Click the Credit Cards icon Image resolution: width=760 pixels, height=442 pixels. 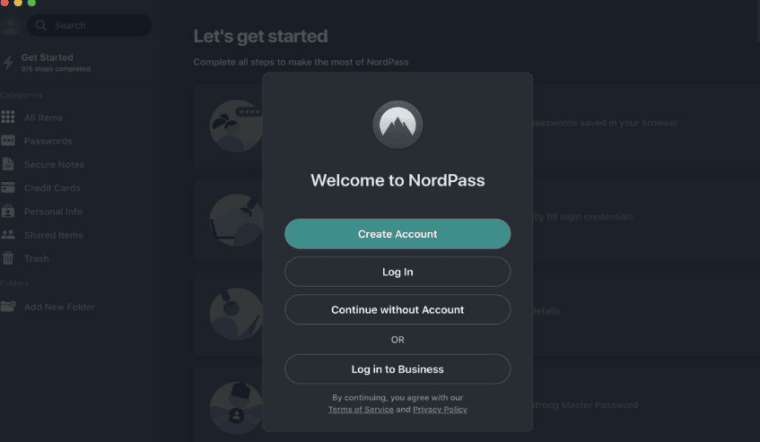pyautogui.click(x=8, y=188)
